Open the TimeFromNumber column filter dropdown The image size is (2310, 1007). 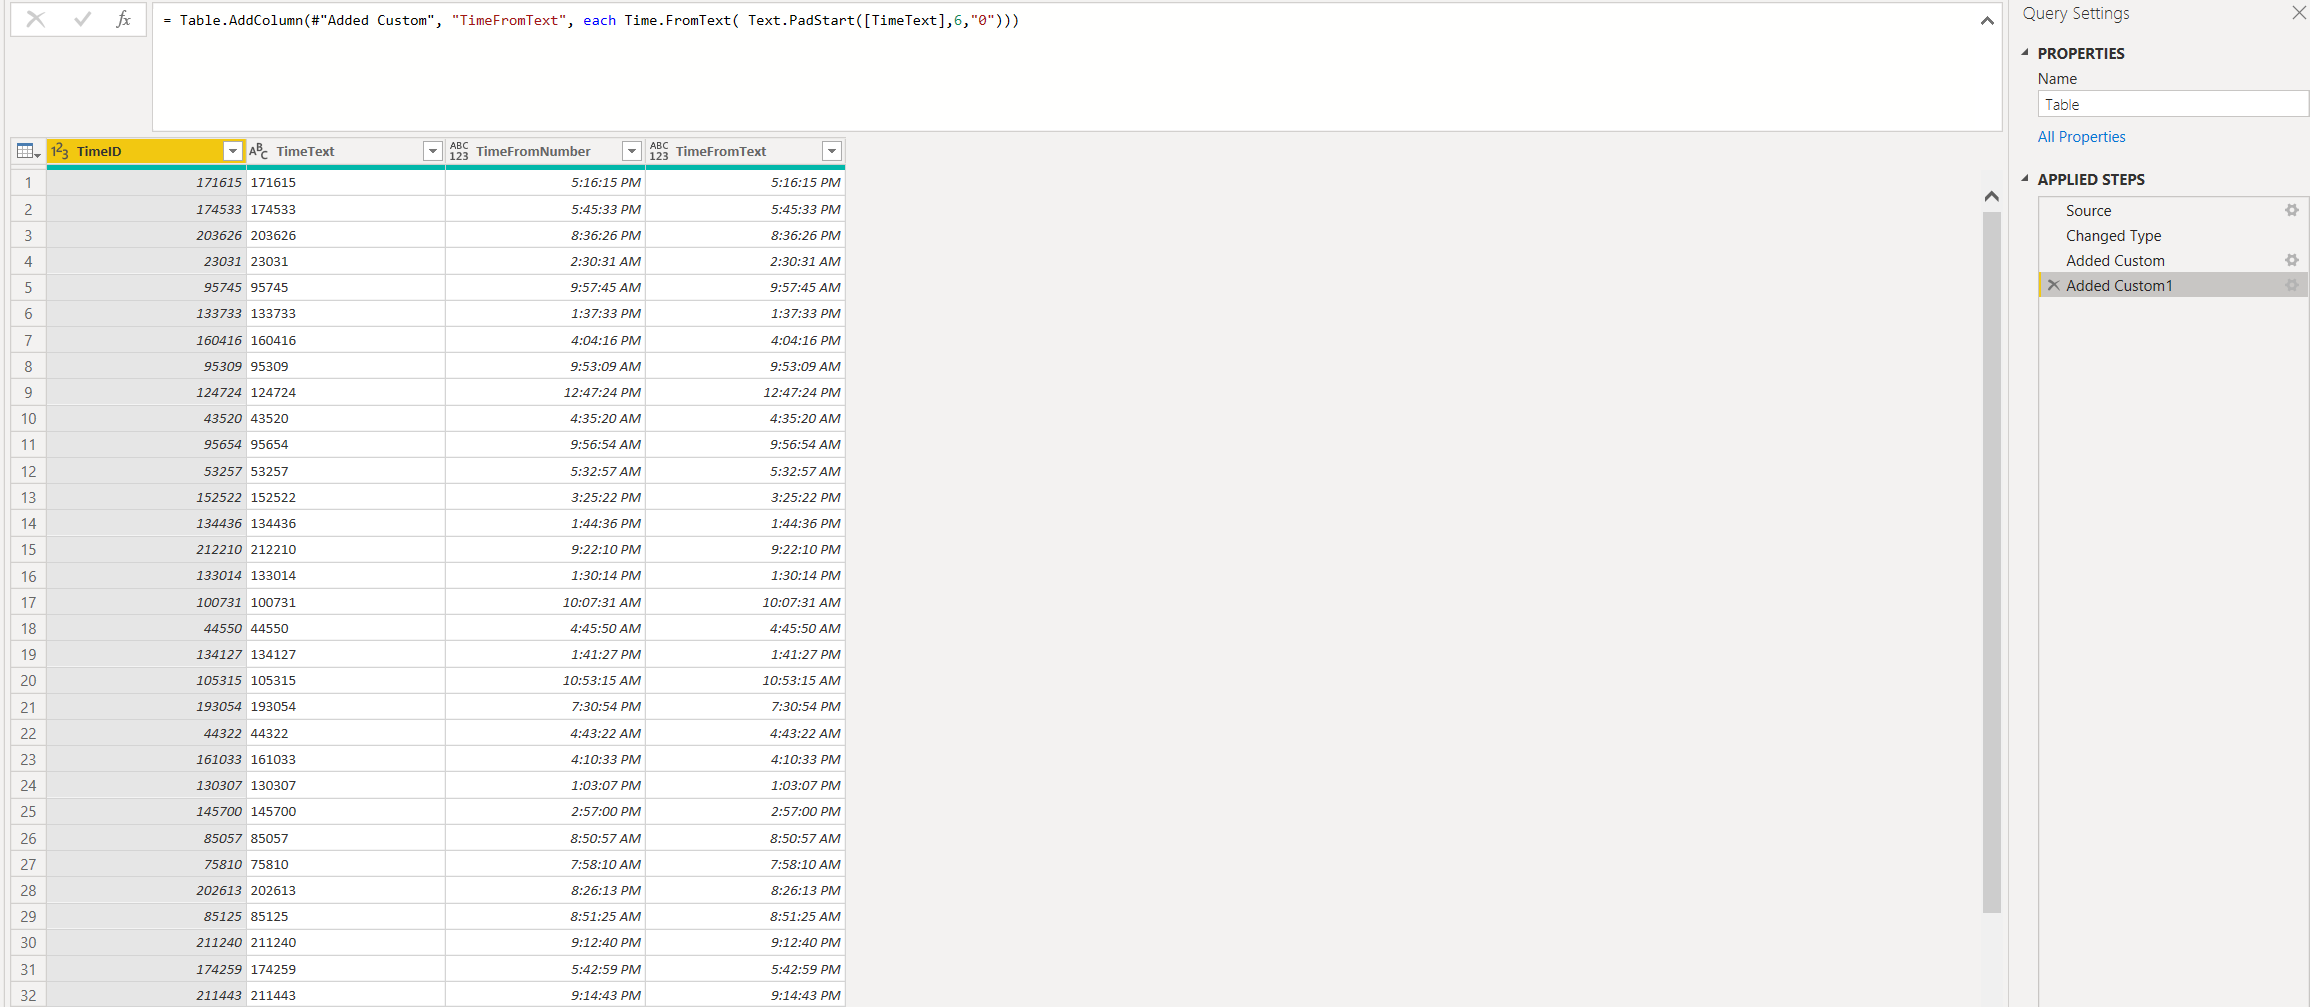631,151
